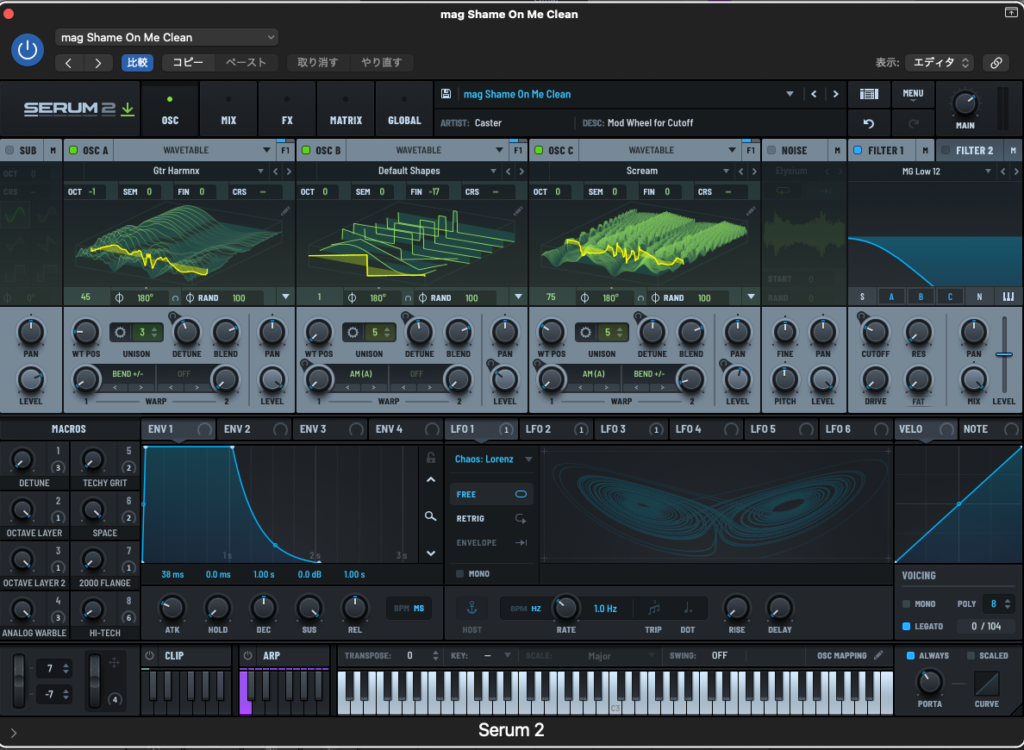Select the LFO dotted note icon
Image resolution: width=1024 pixels, height=750 pixels.
point(688,608)
